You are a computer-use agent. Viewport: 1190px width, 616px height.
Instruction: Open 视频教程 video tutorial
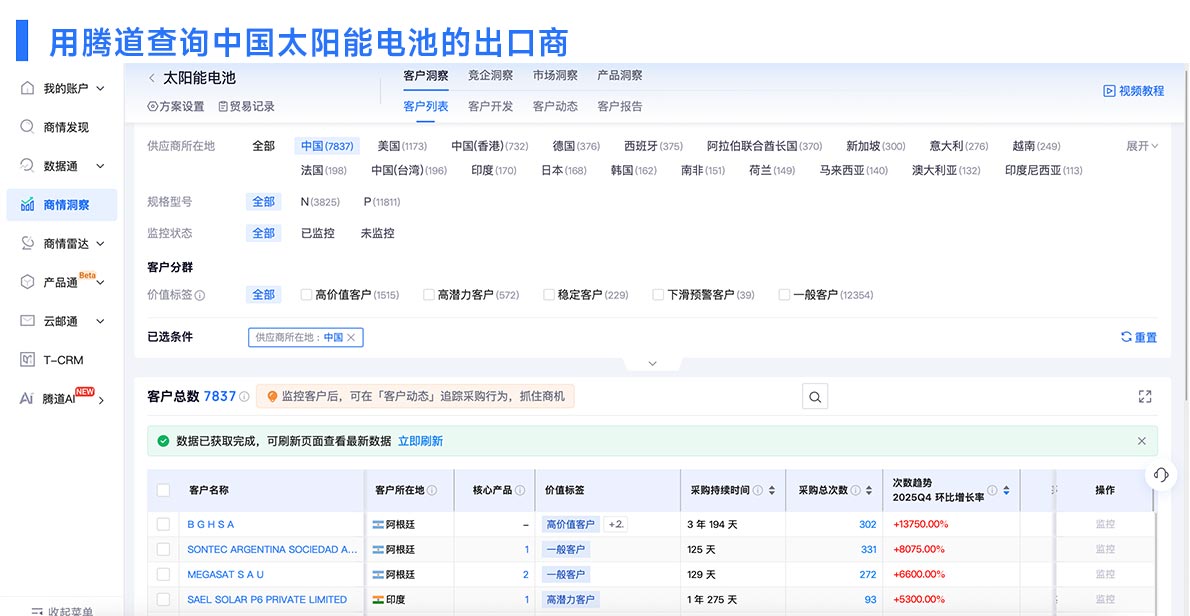click(1134, 90)
